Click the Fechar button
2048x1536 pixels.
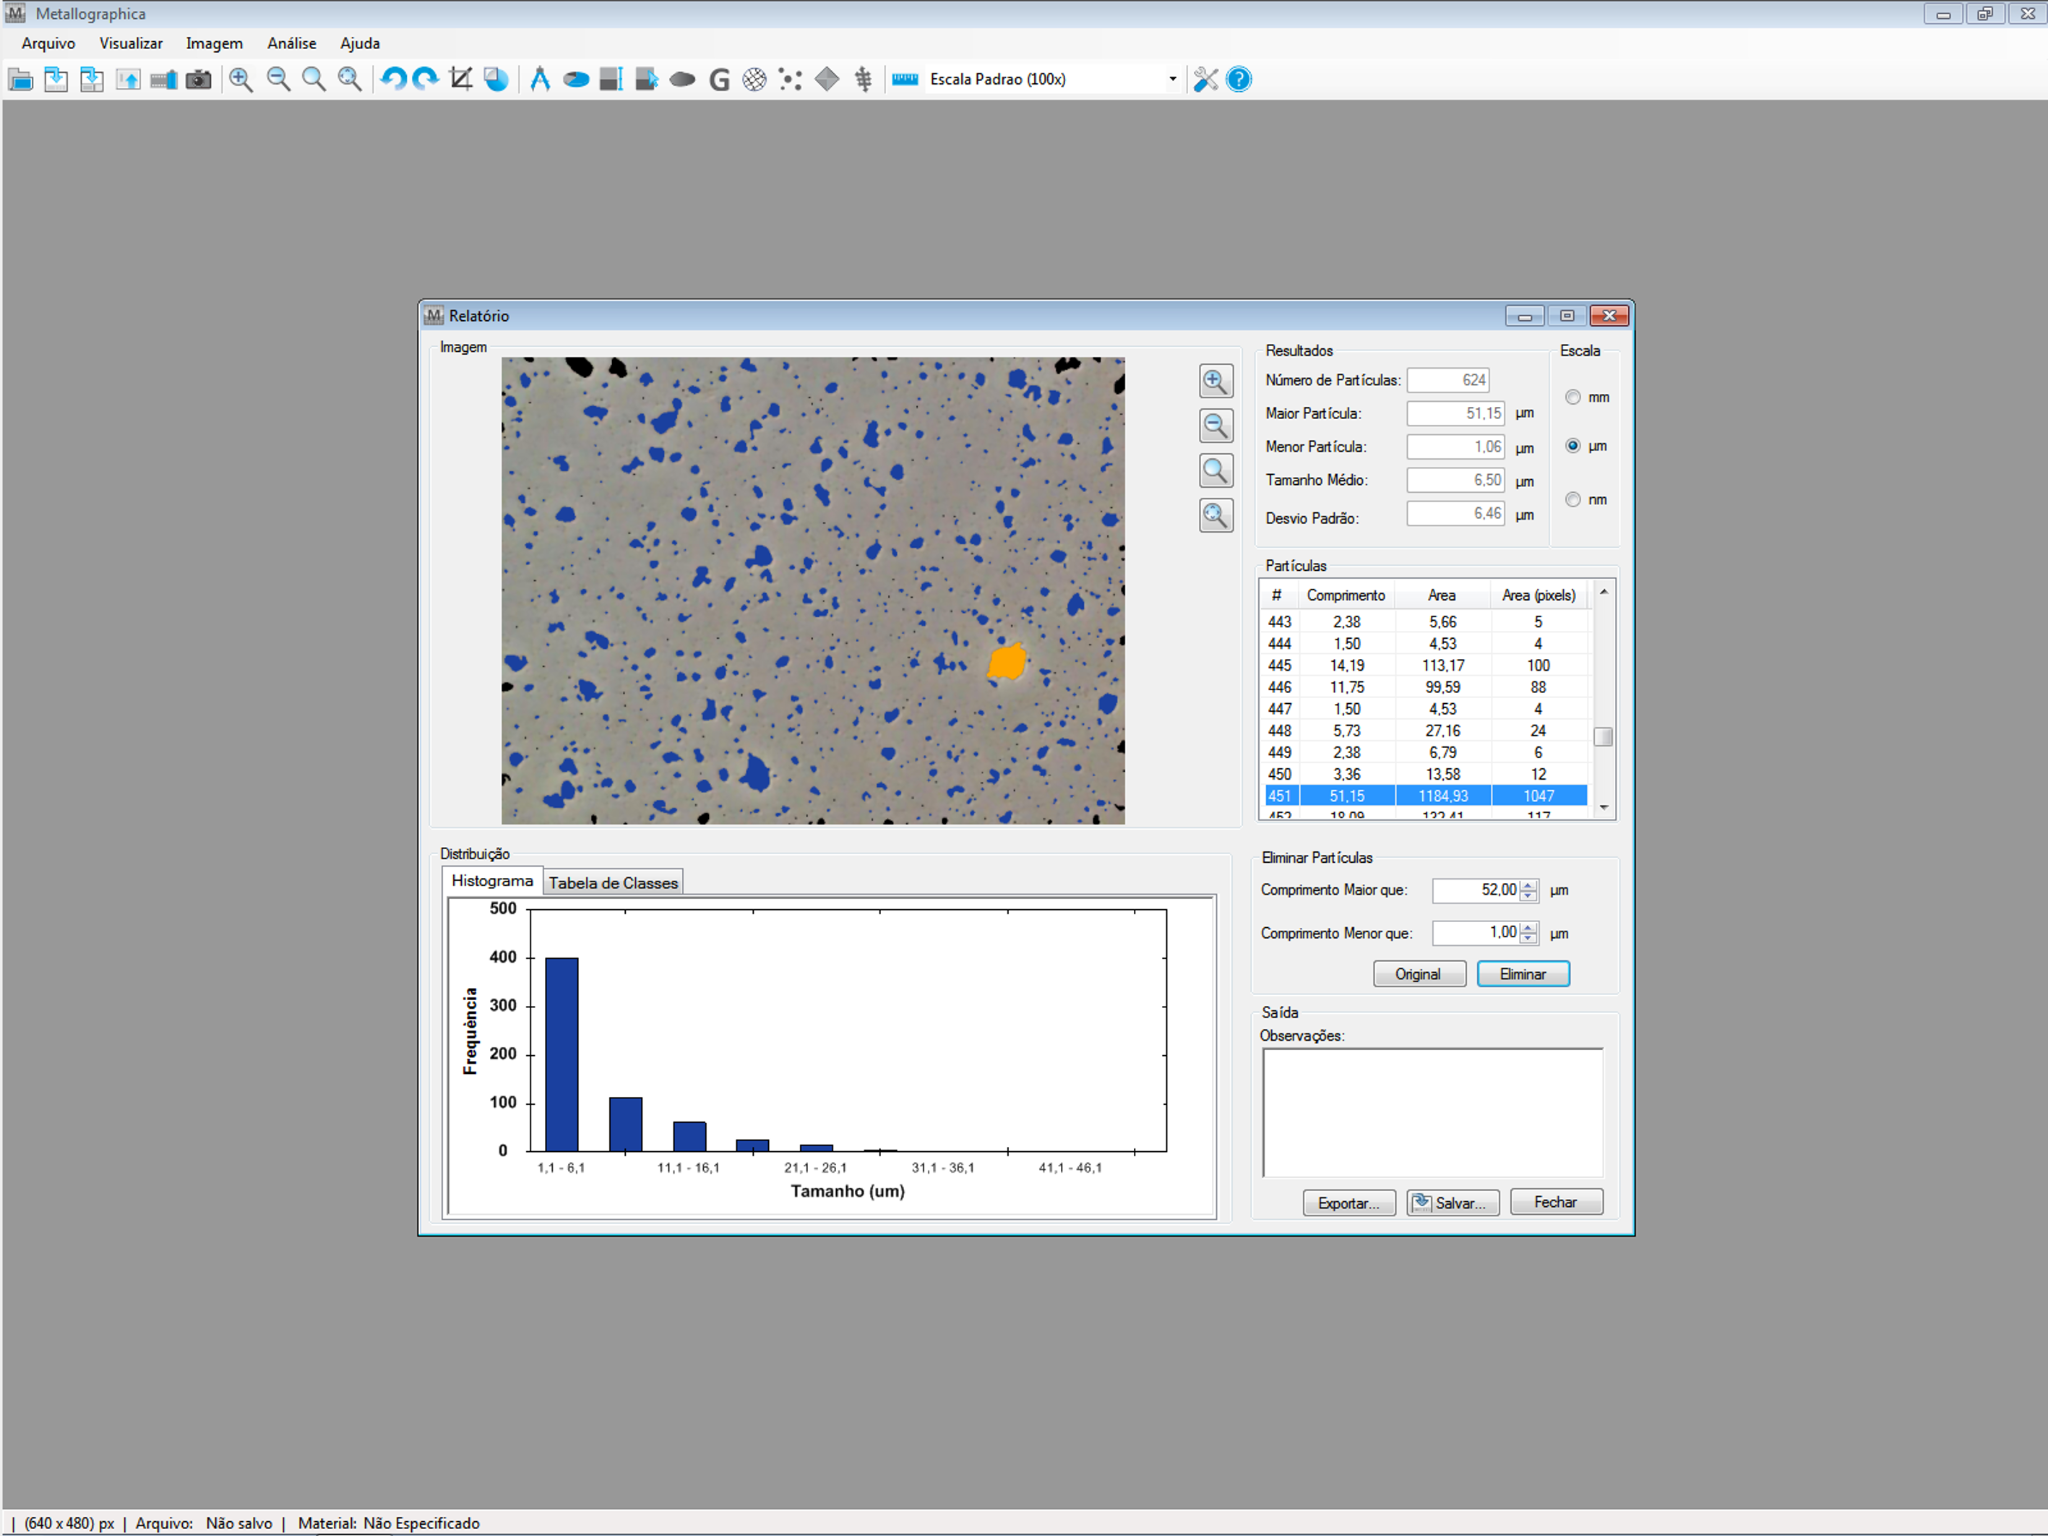1556,1202
